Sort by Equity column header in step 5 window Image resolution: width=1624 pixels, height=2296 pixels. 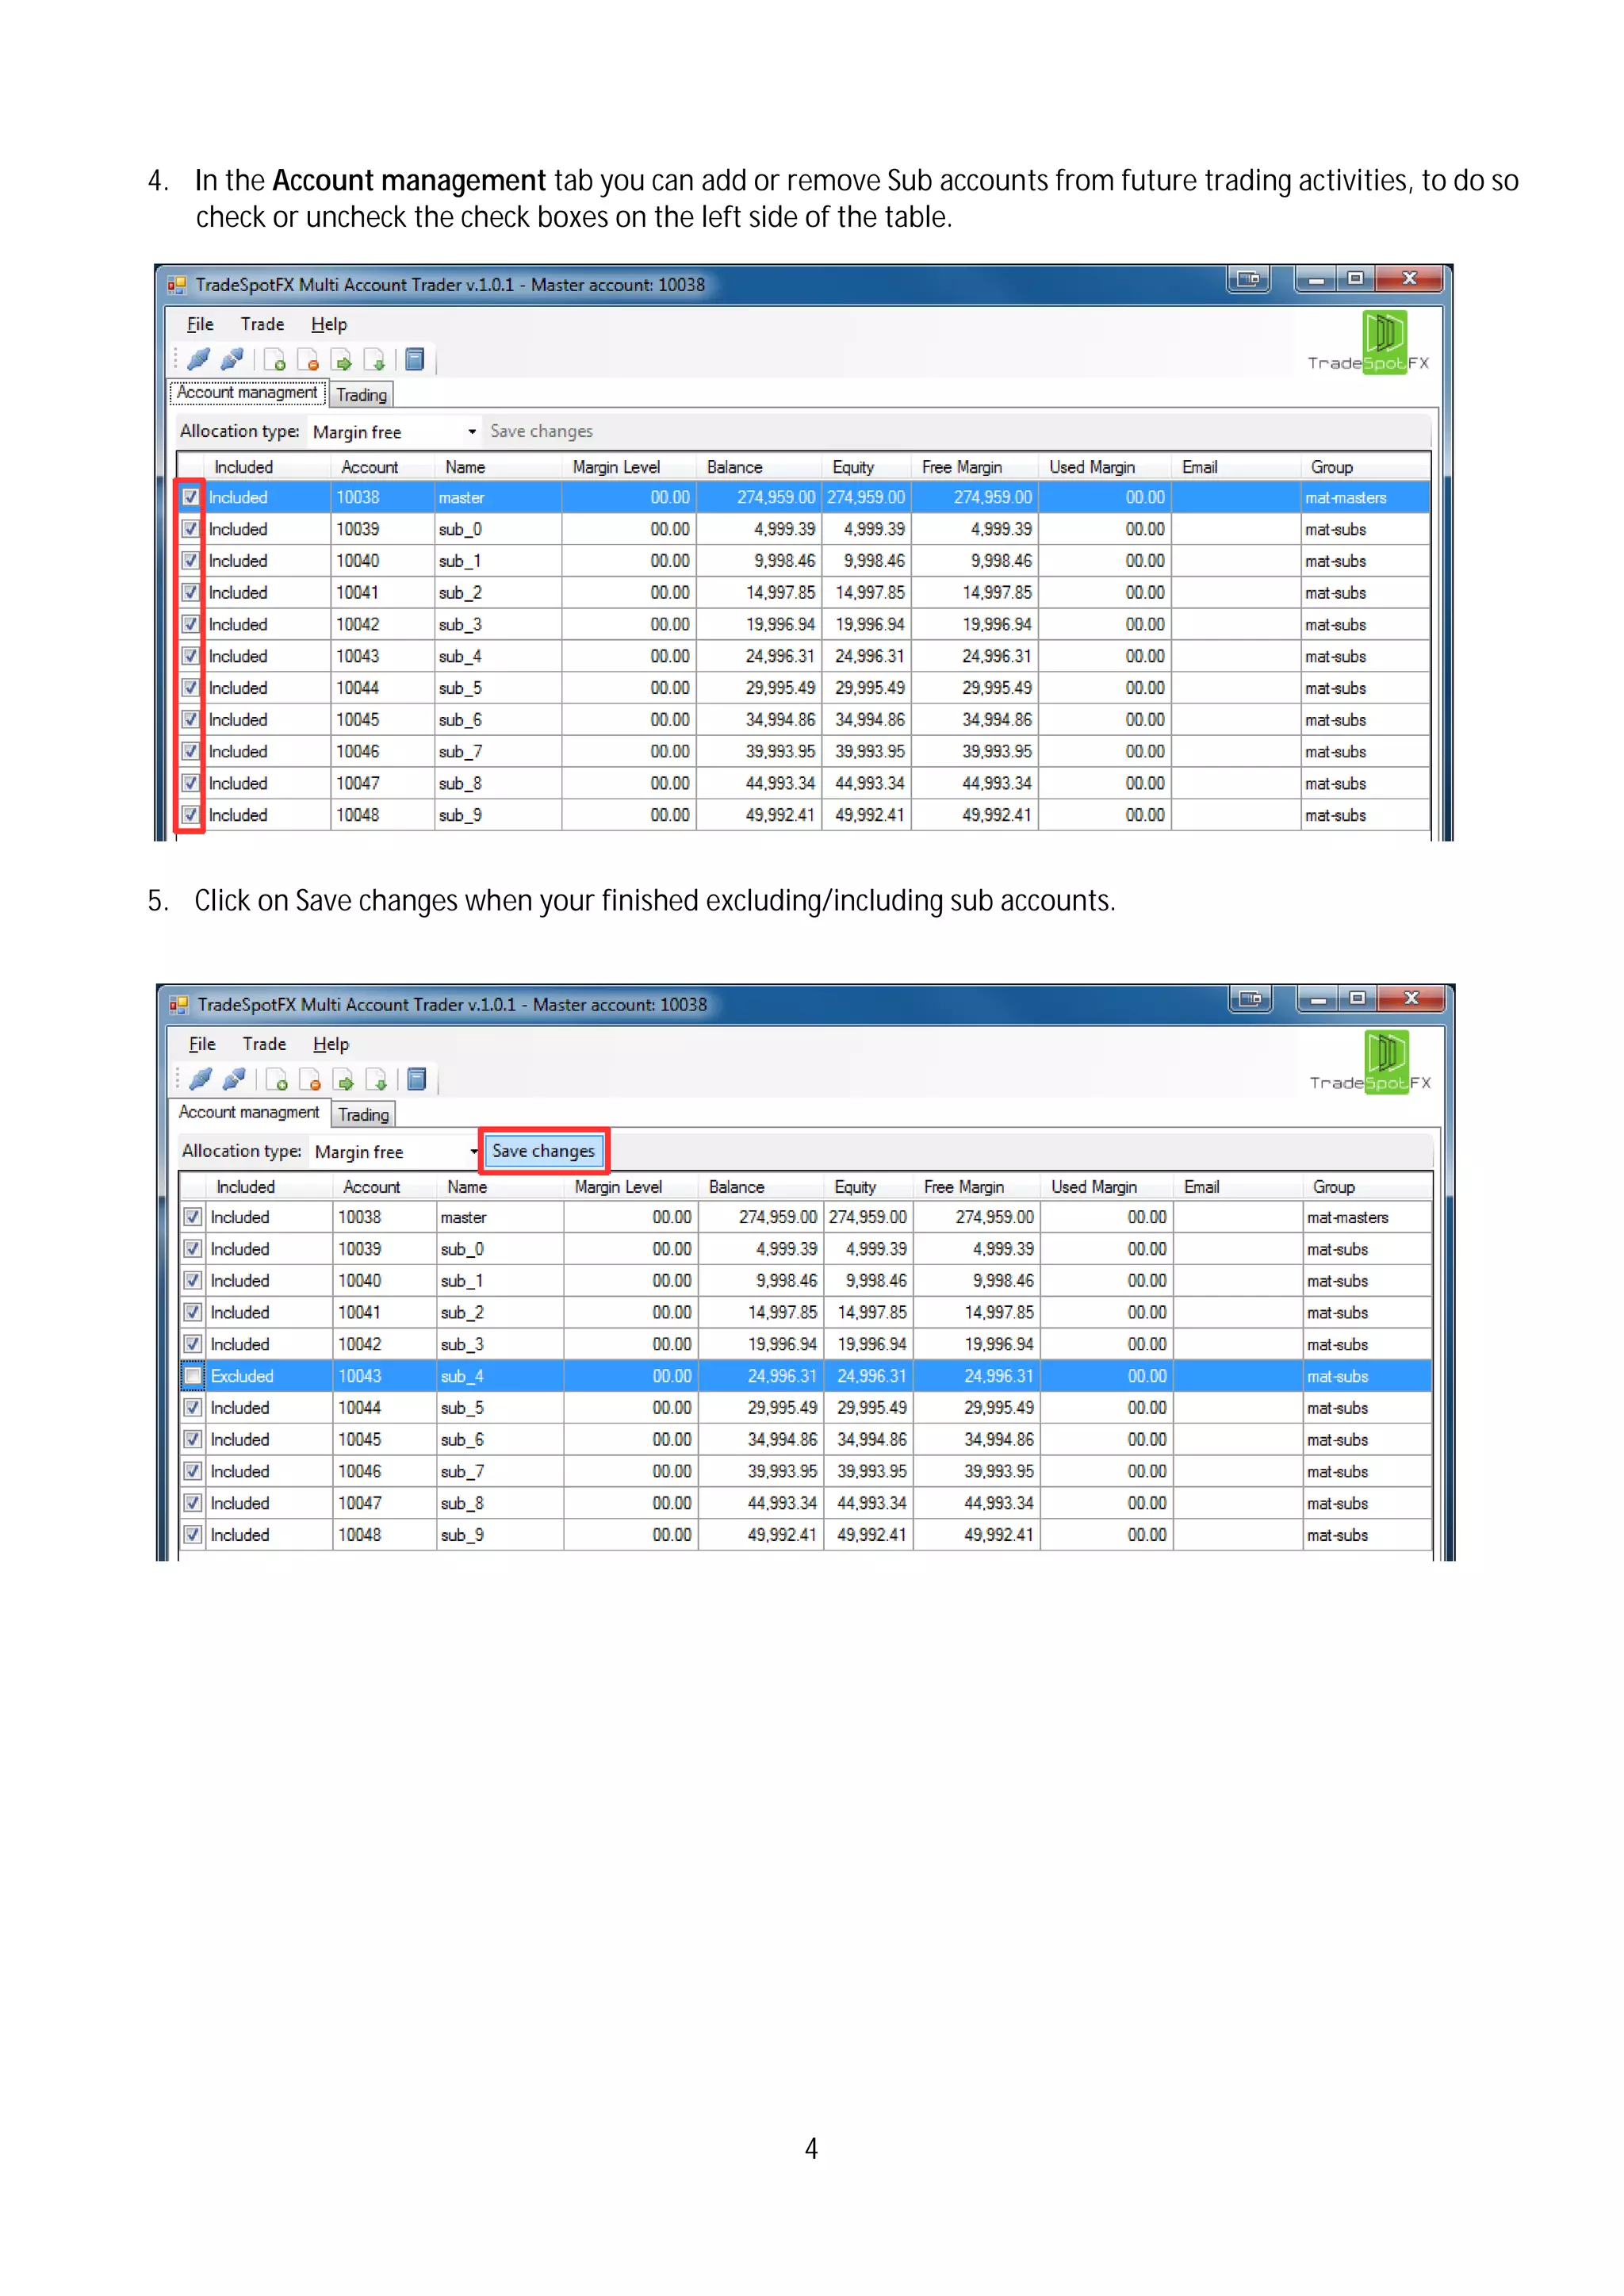869,1187
